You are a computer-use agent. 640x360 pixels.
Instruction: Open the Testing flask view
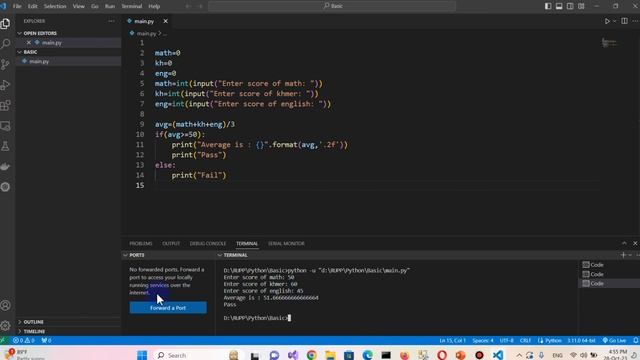point(6,146)
